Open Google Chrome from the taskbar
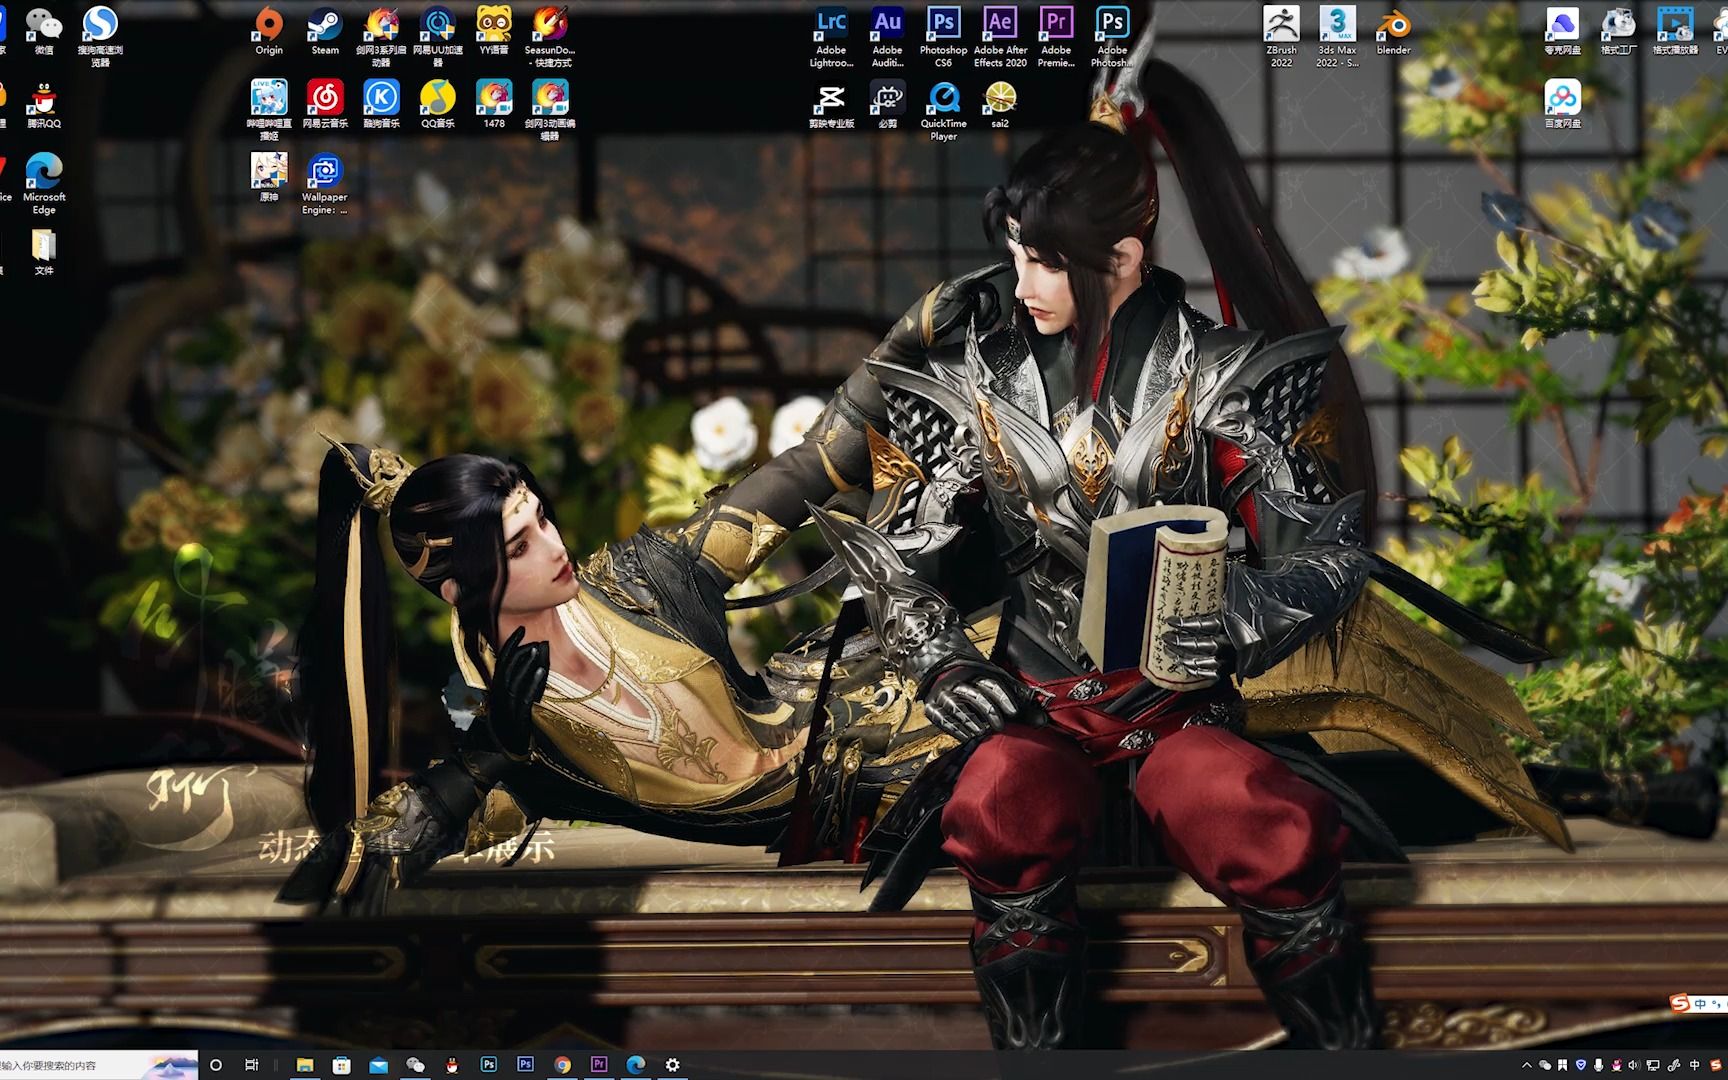This screenshot has height=1080, width=1728. [562, 1065]
